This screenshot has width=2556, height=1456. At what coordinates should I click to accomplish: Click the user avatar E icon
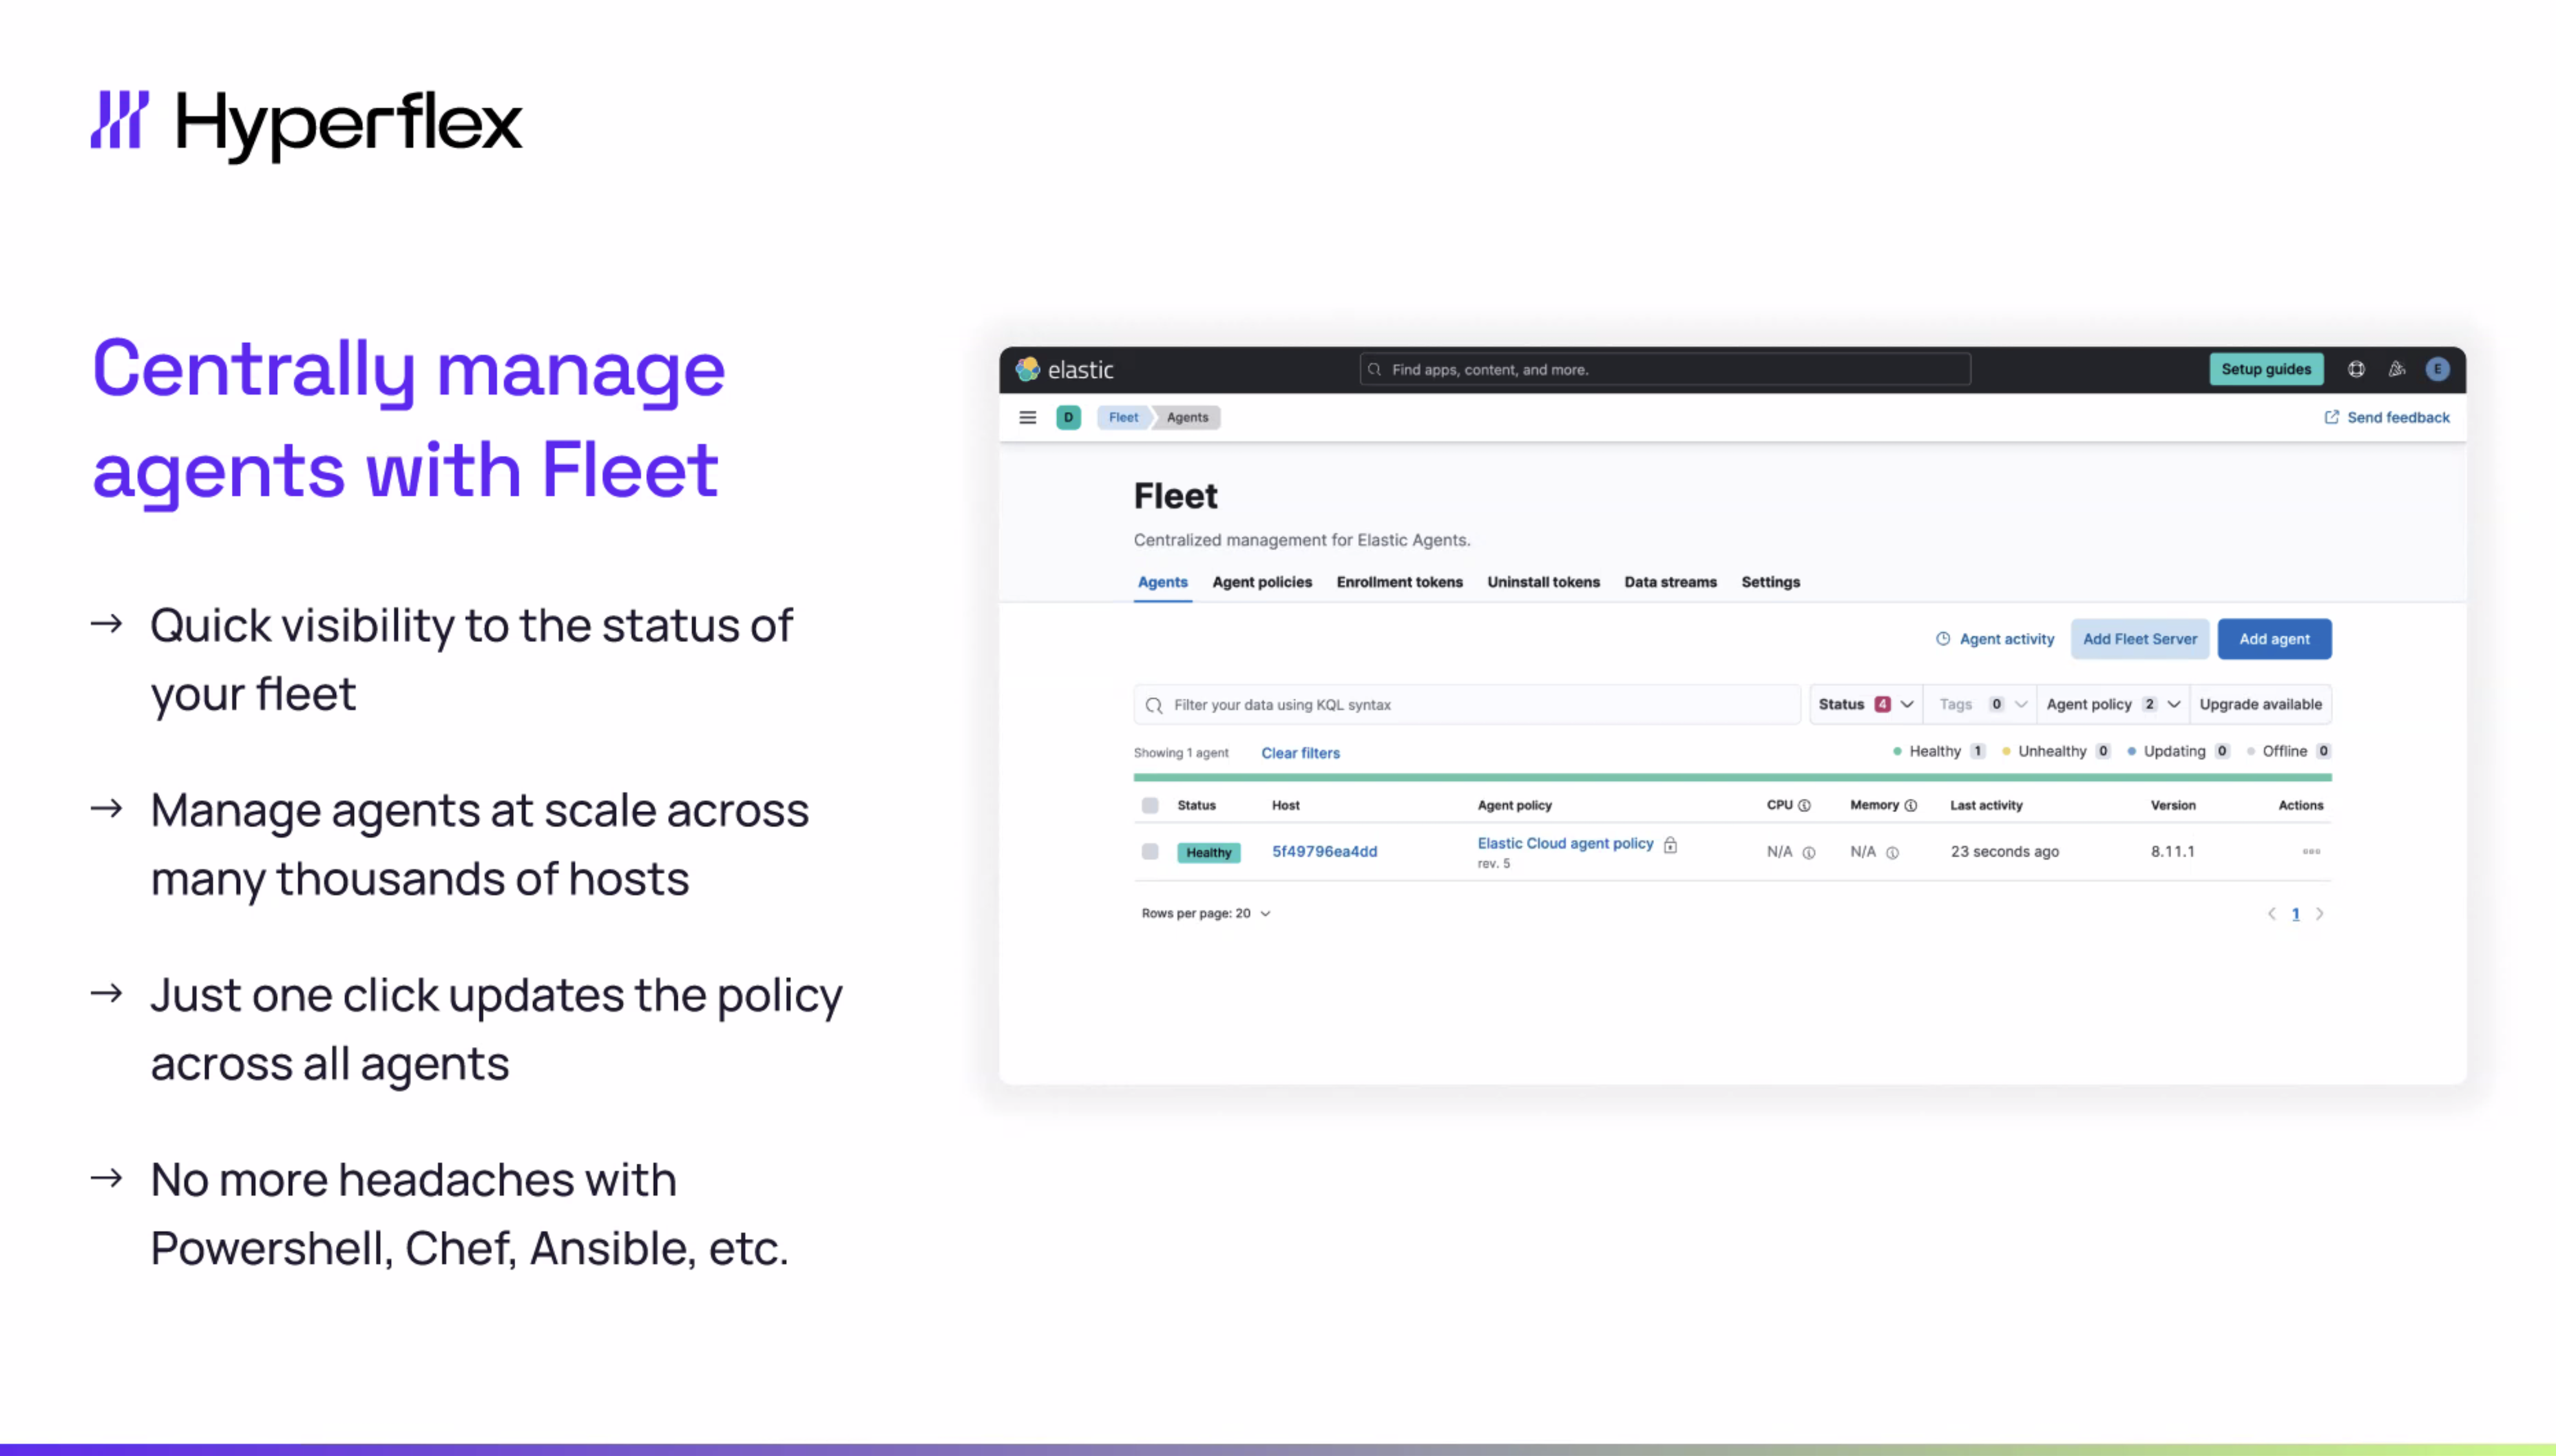(2438, 369)
